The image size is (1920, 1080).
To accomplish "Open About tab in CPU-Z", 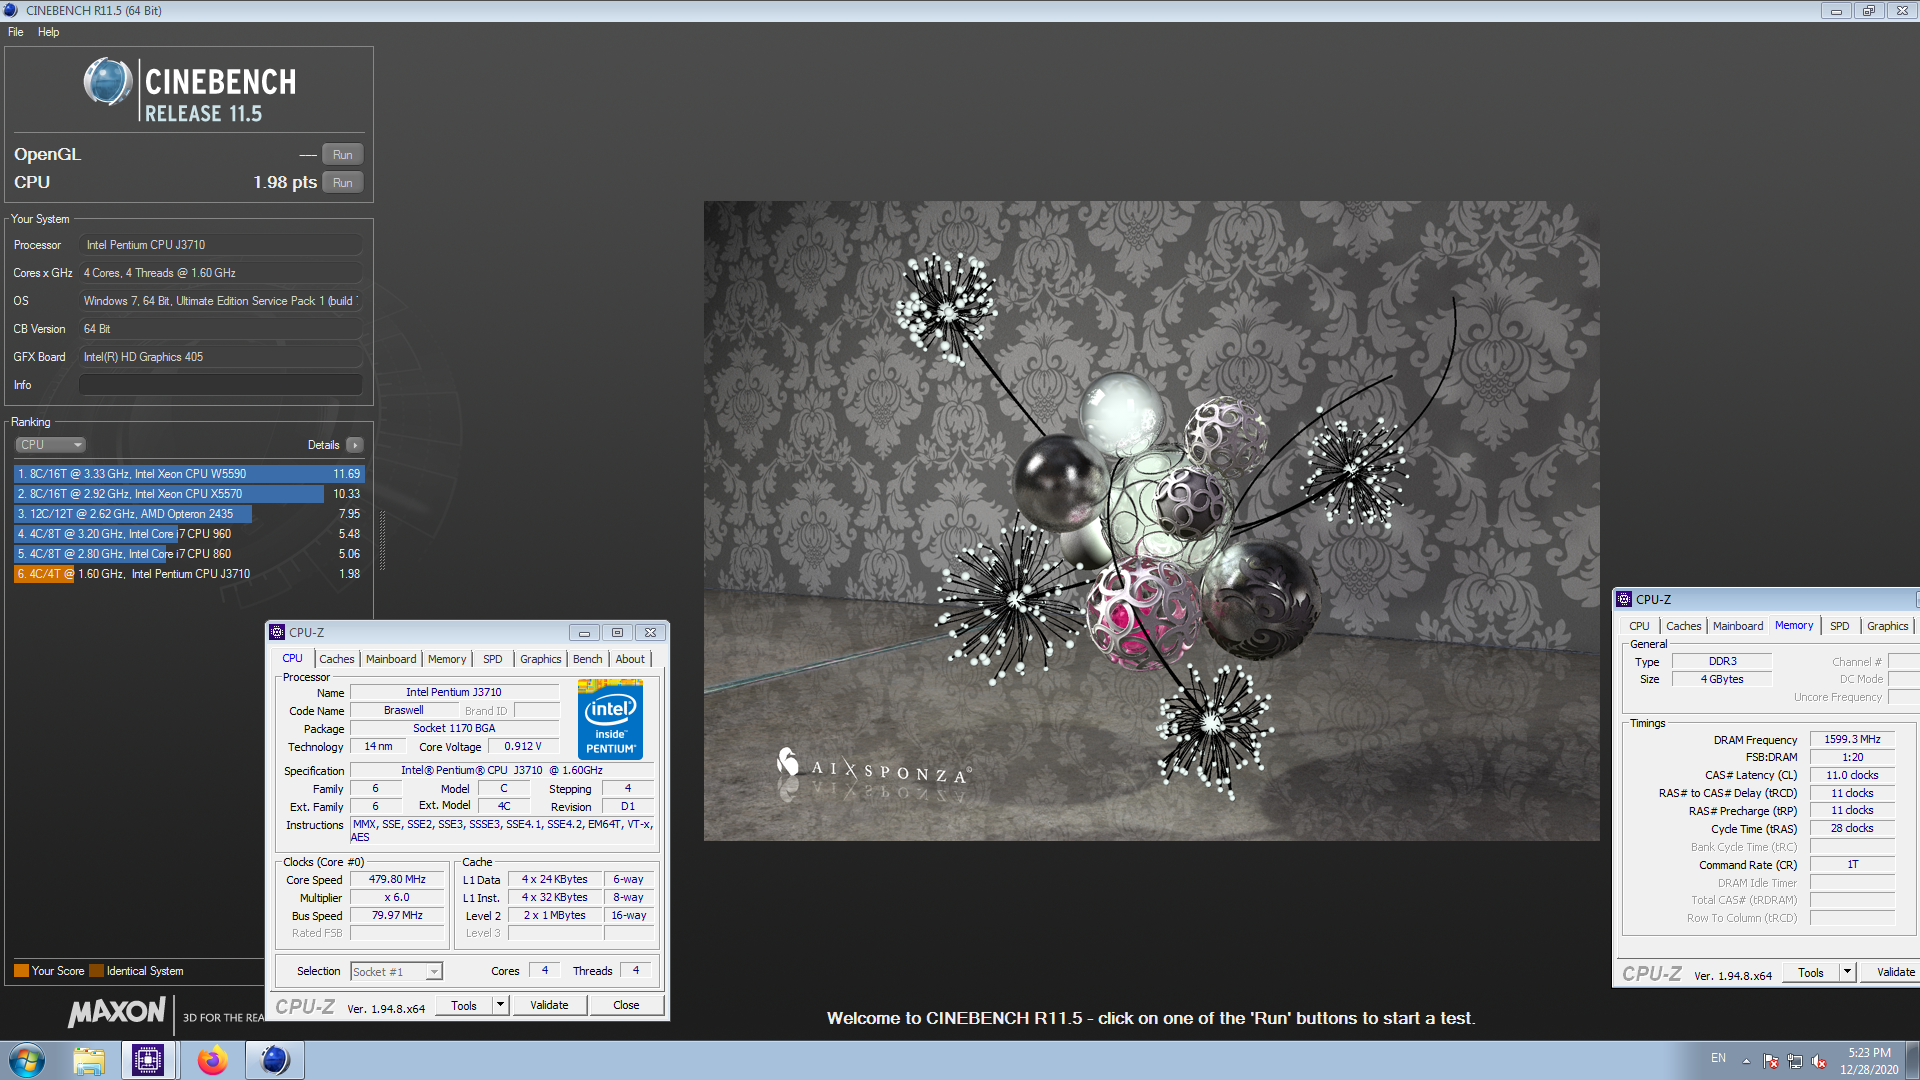I will click(x=630, y=659).
